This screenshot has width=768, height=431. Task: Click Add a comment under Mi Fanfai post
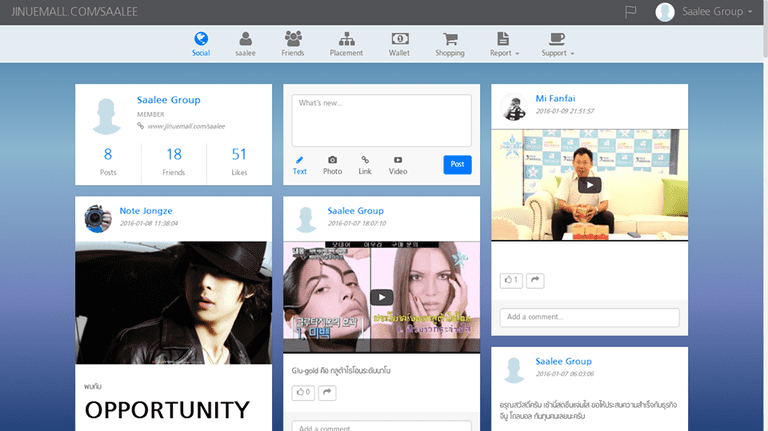[590, 317]
